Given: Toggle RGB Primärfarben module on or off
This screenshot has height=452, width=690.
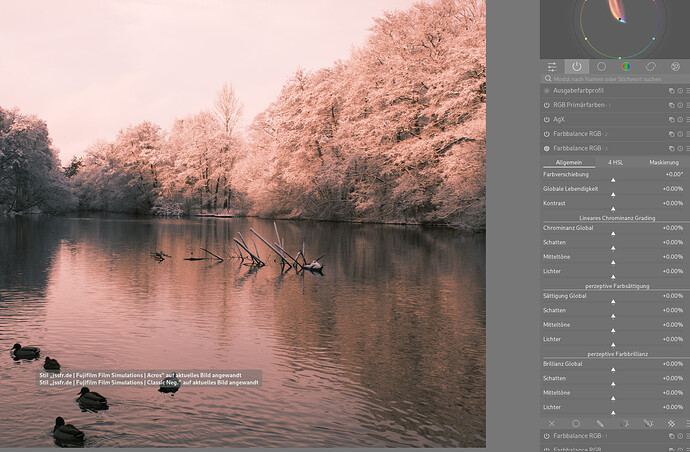Looking at the screenshot, I should coord(547,105).
